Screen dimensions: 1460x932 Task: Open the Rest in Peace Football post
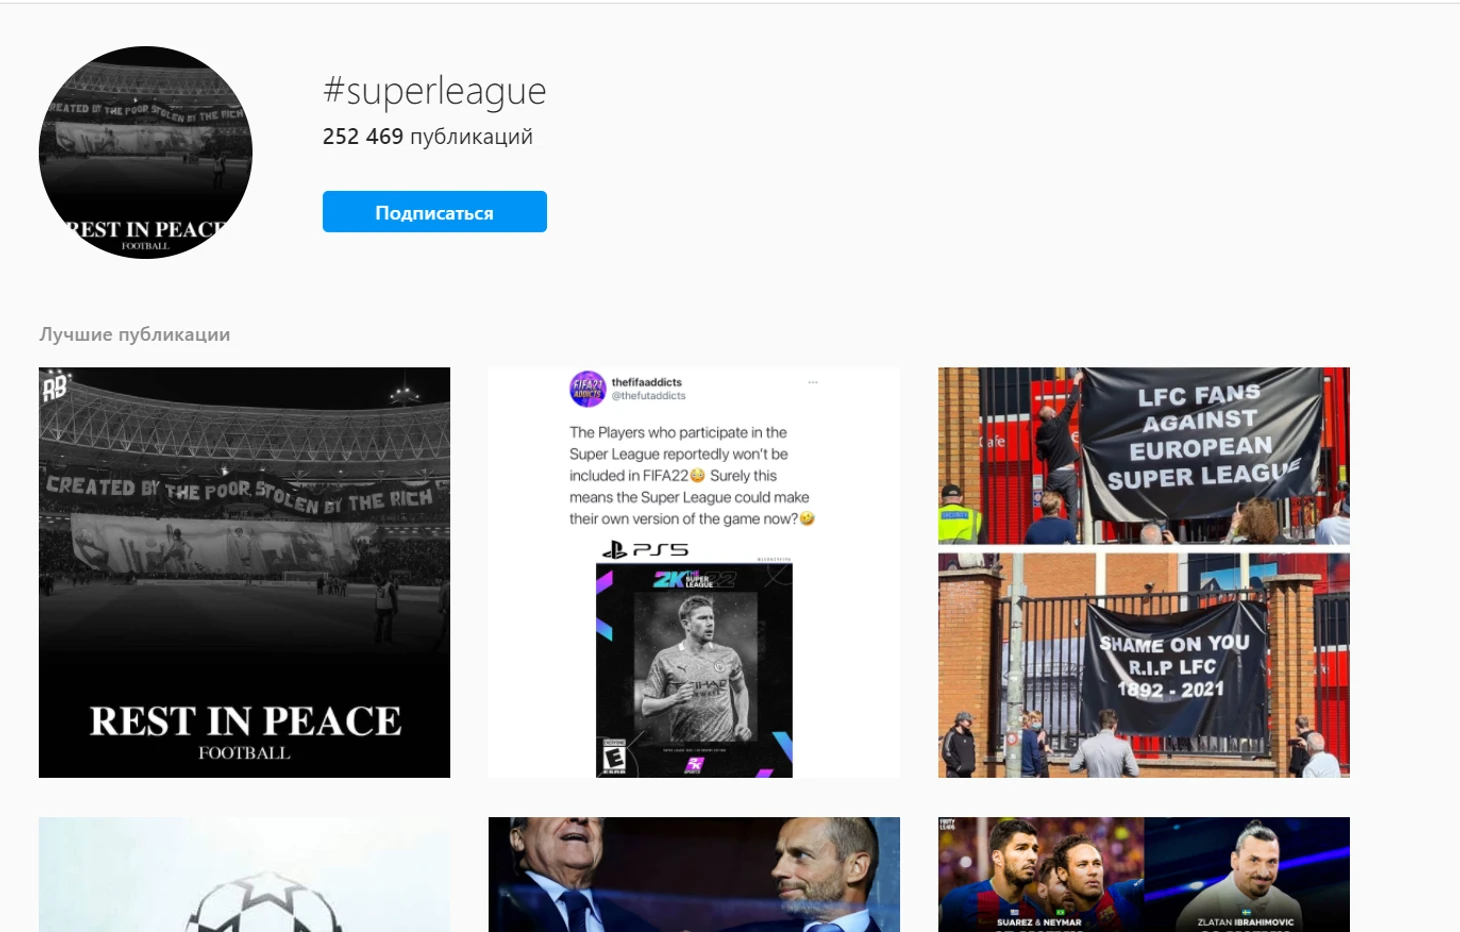[244, 572]
